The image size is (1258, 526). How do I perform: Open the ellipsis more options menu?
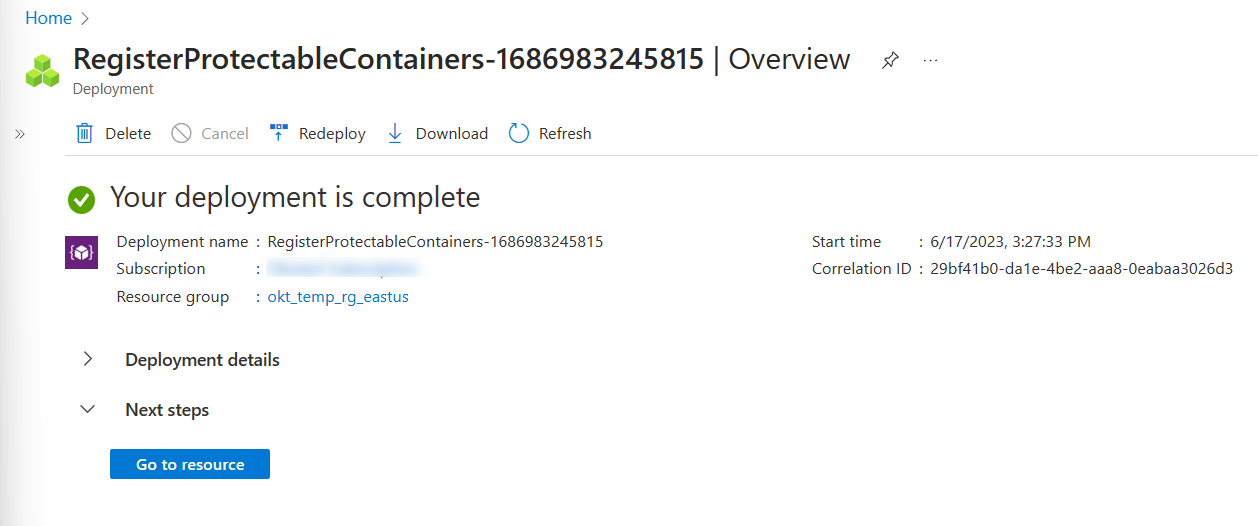point(931,61)
